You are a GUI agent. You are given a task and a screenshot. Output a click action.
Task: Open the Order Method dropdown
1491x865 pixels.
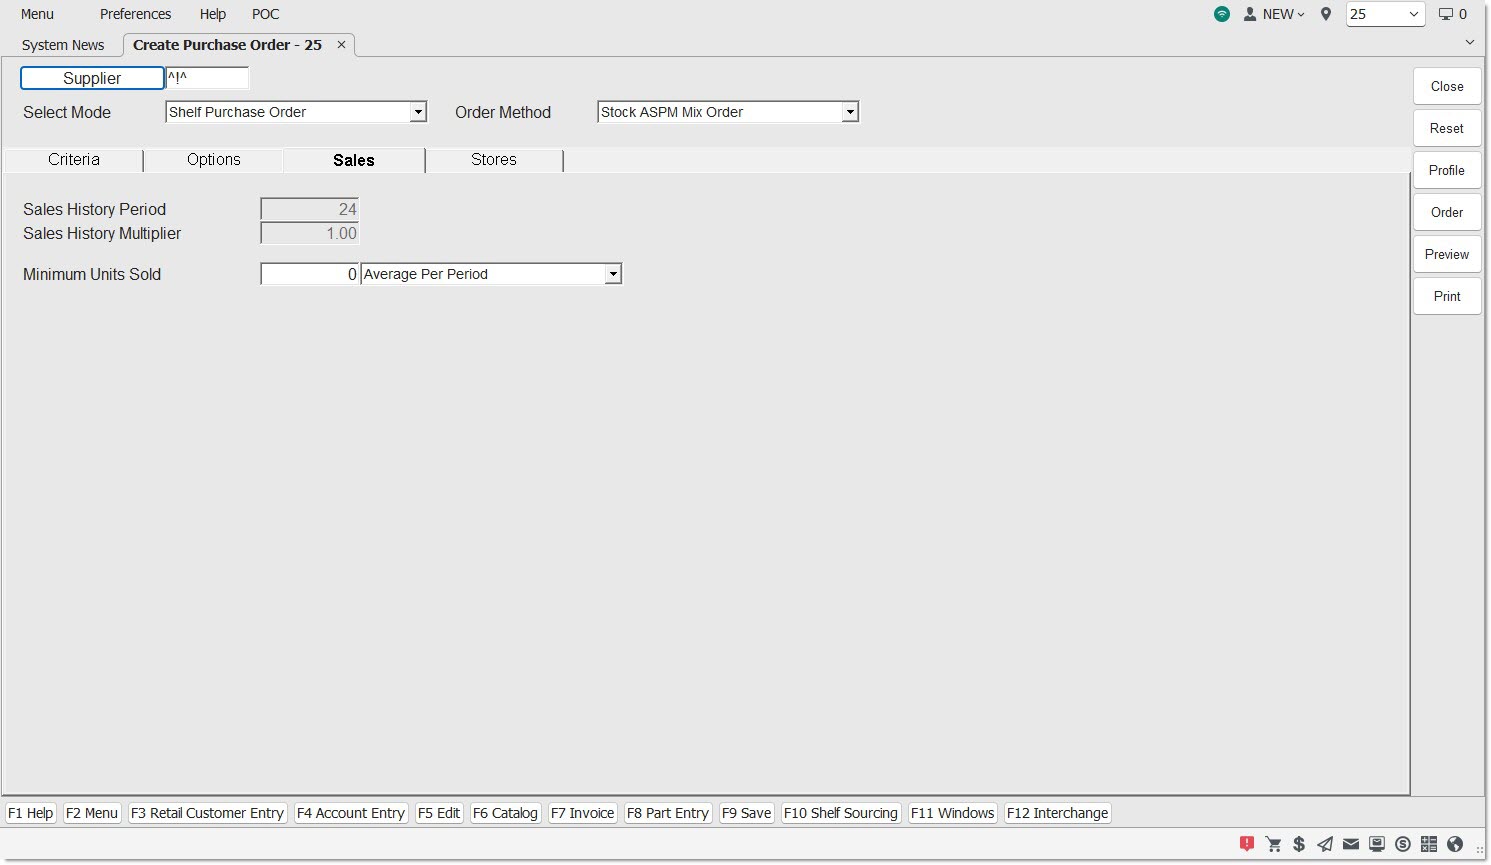tap(849, 113)
